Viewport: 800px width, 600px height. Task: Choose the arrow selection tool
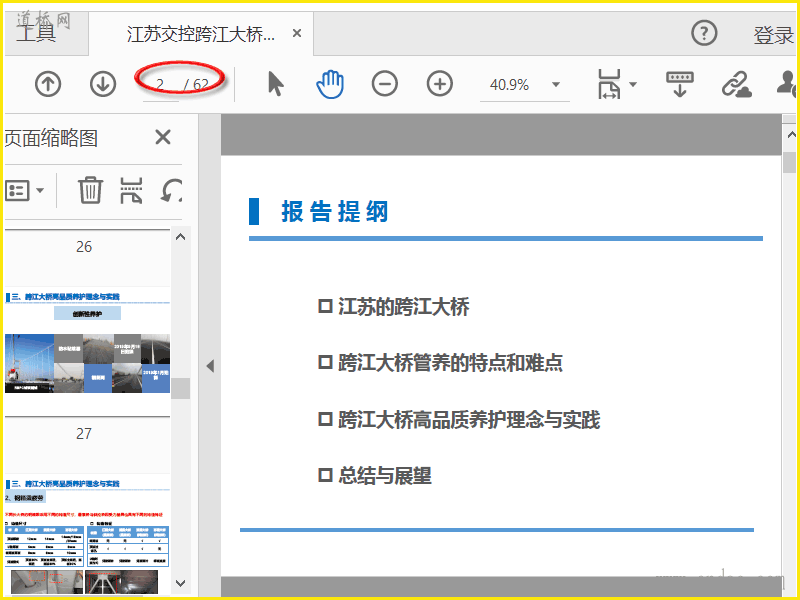click(x=276, y=84)
